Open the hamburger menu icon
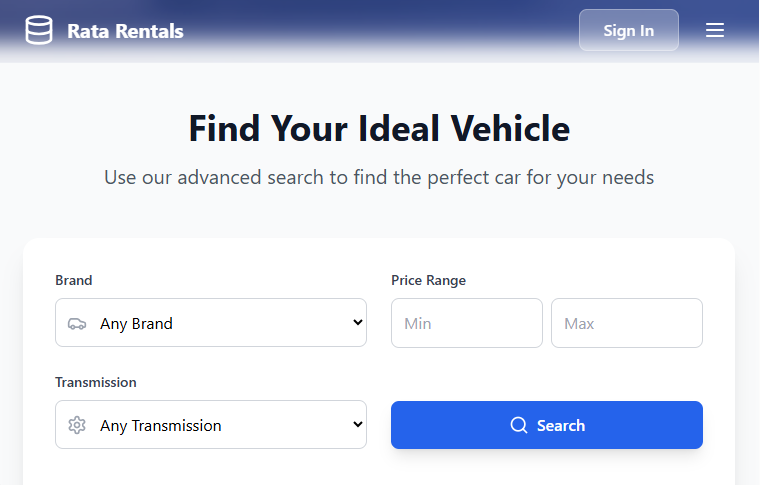 [714, 30]
